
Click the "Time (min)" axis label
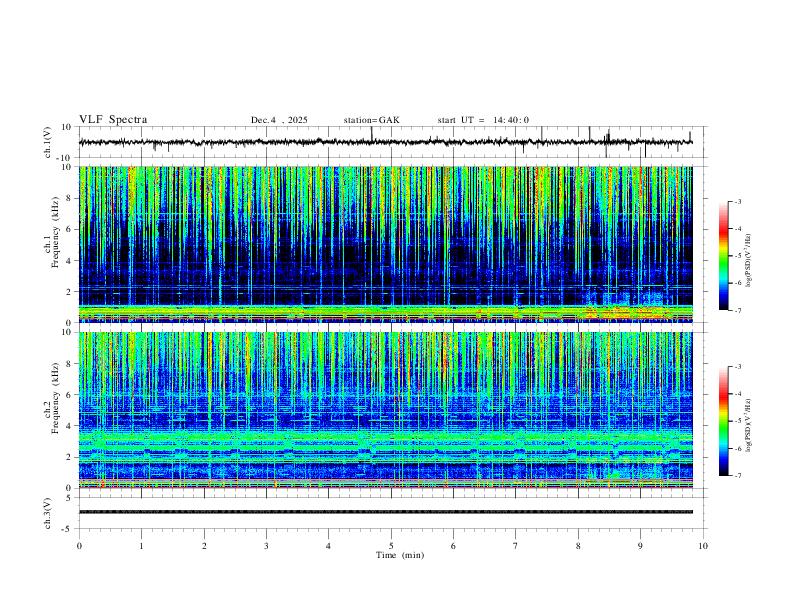click(400, 555)
